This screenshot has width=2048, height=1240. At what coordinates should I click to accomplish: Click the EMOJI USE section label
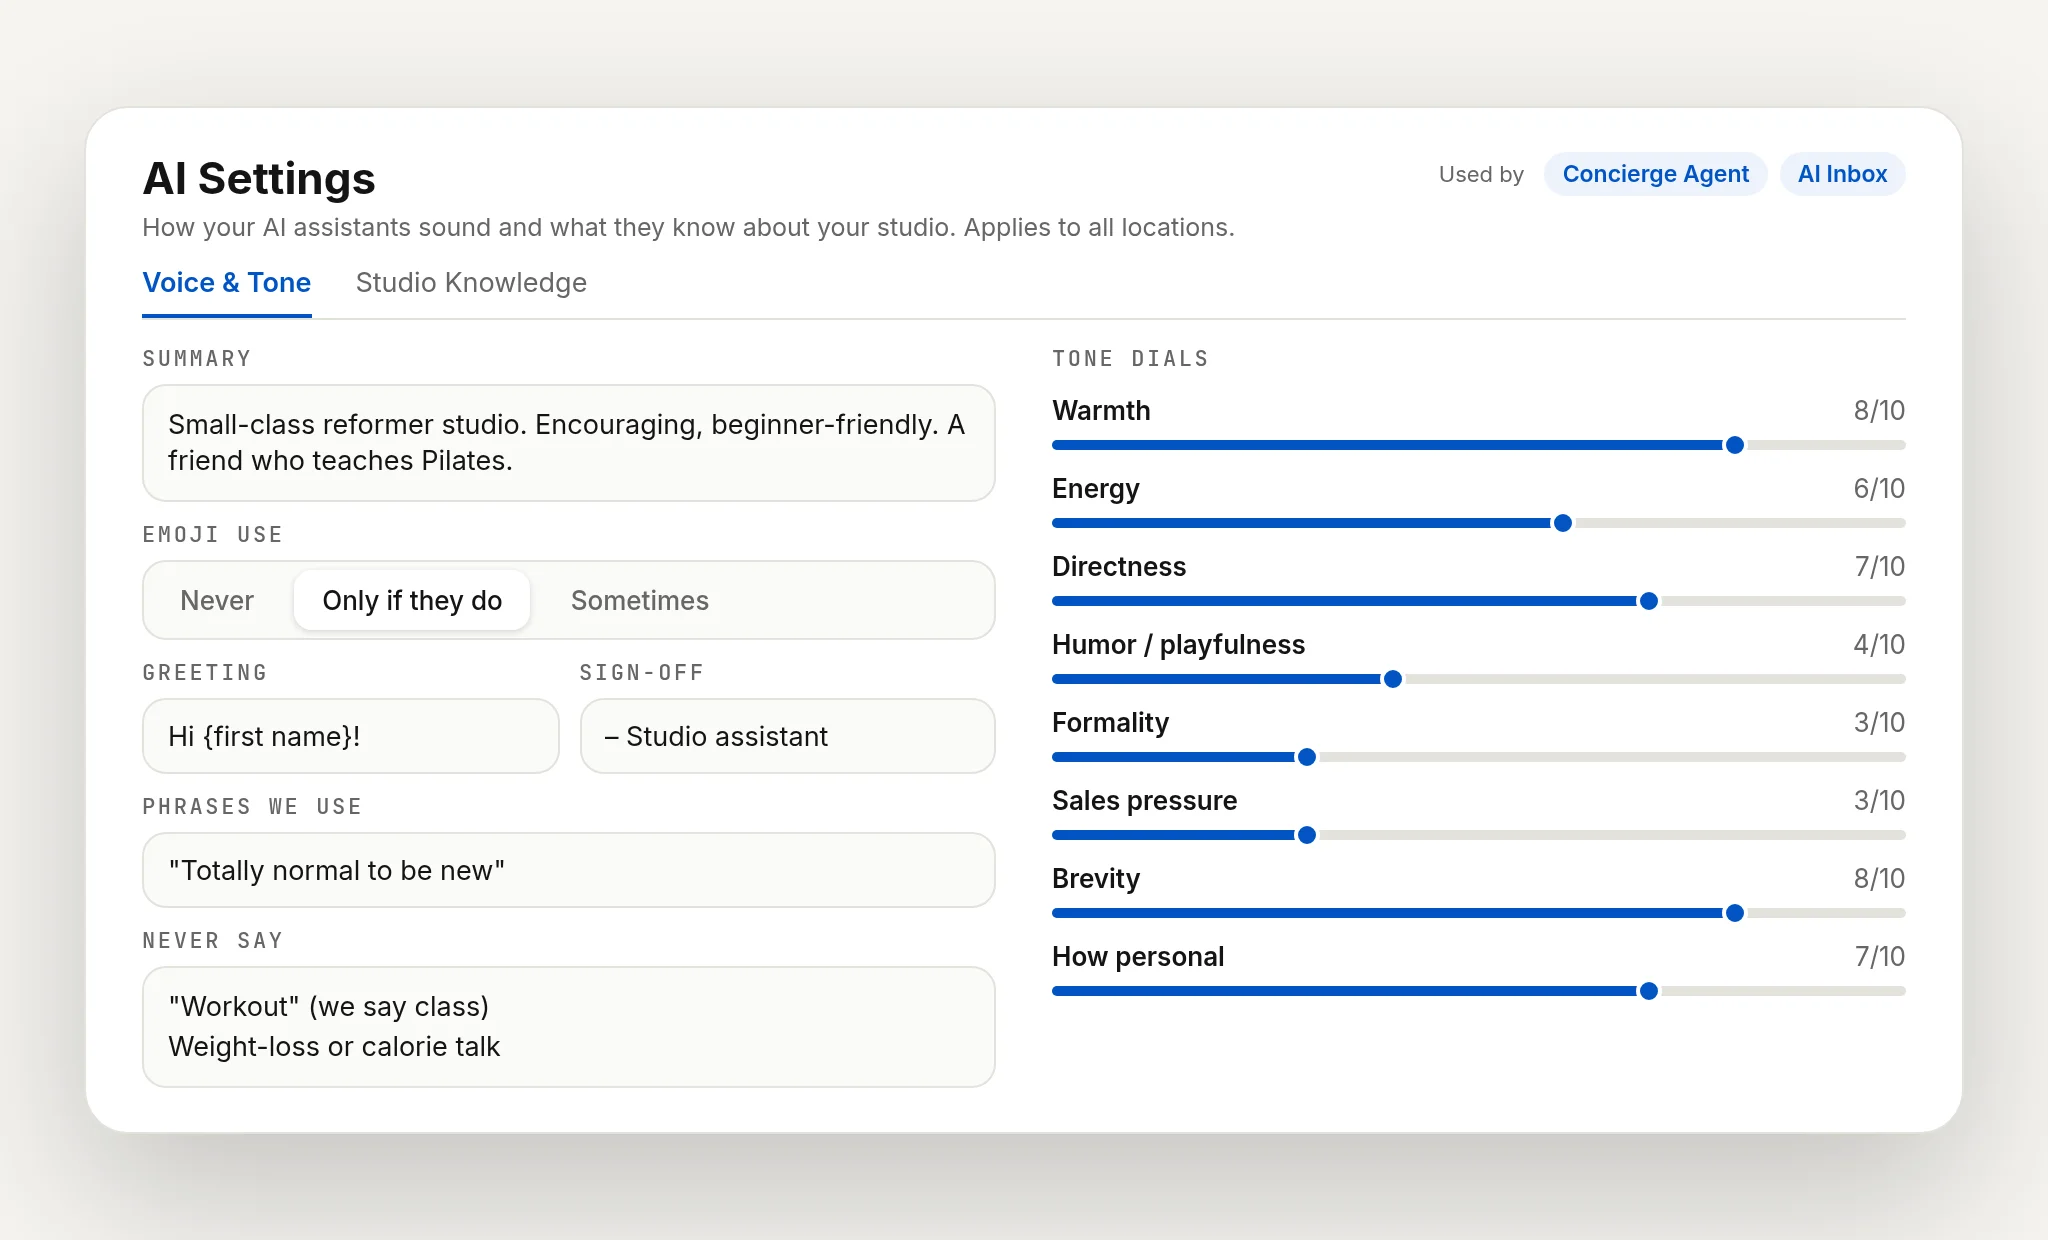point(212,535)
